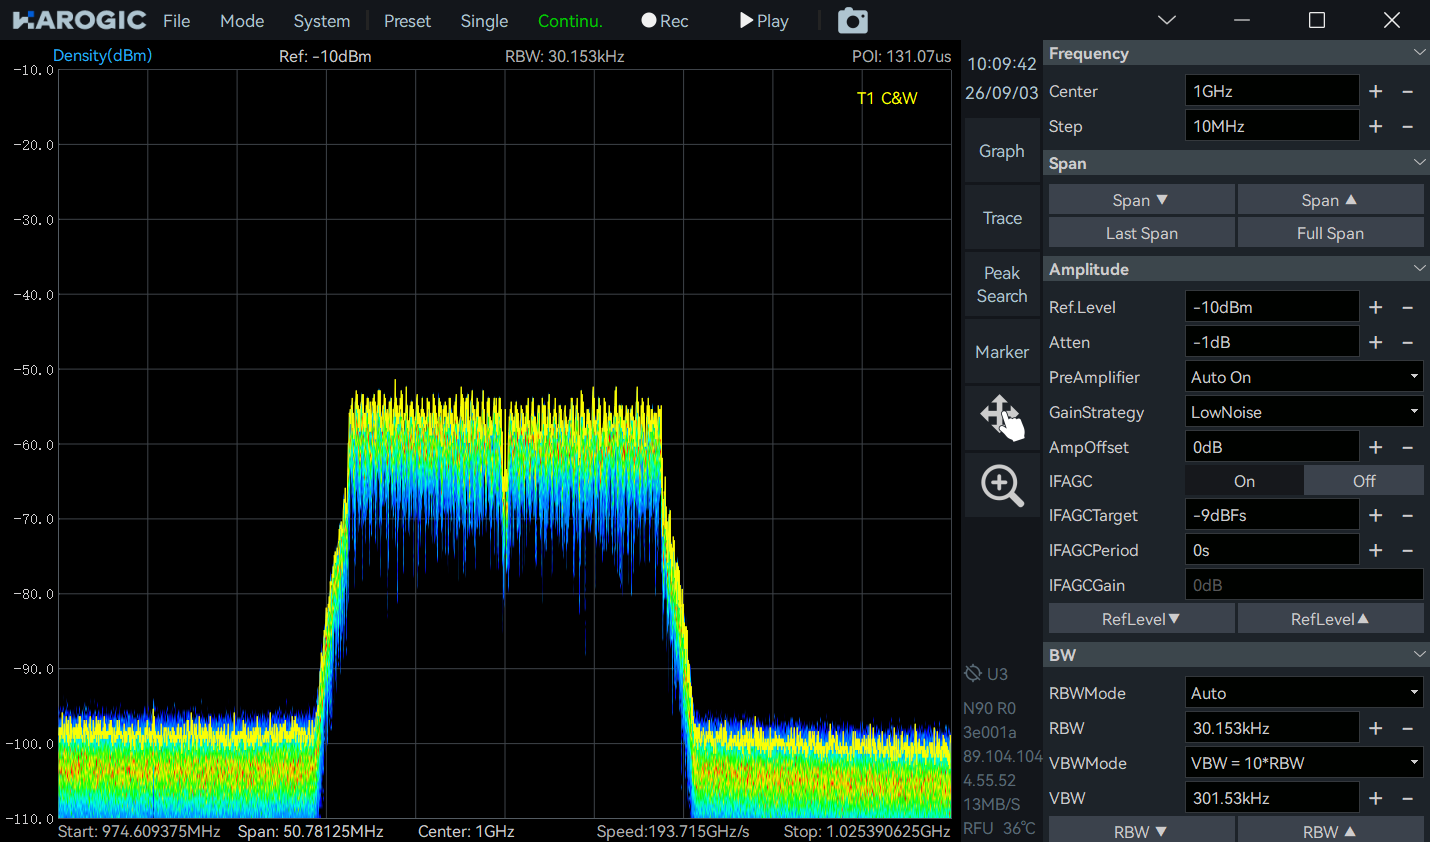Decrease Ref.Level with minus

point(1408,307)
